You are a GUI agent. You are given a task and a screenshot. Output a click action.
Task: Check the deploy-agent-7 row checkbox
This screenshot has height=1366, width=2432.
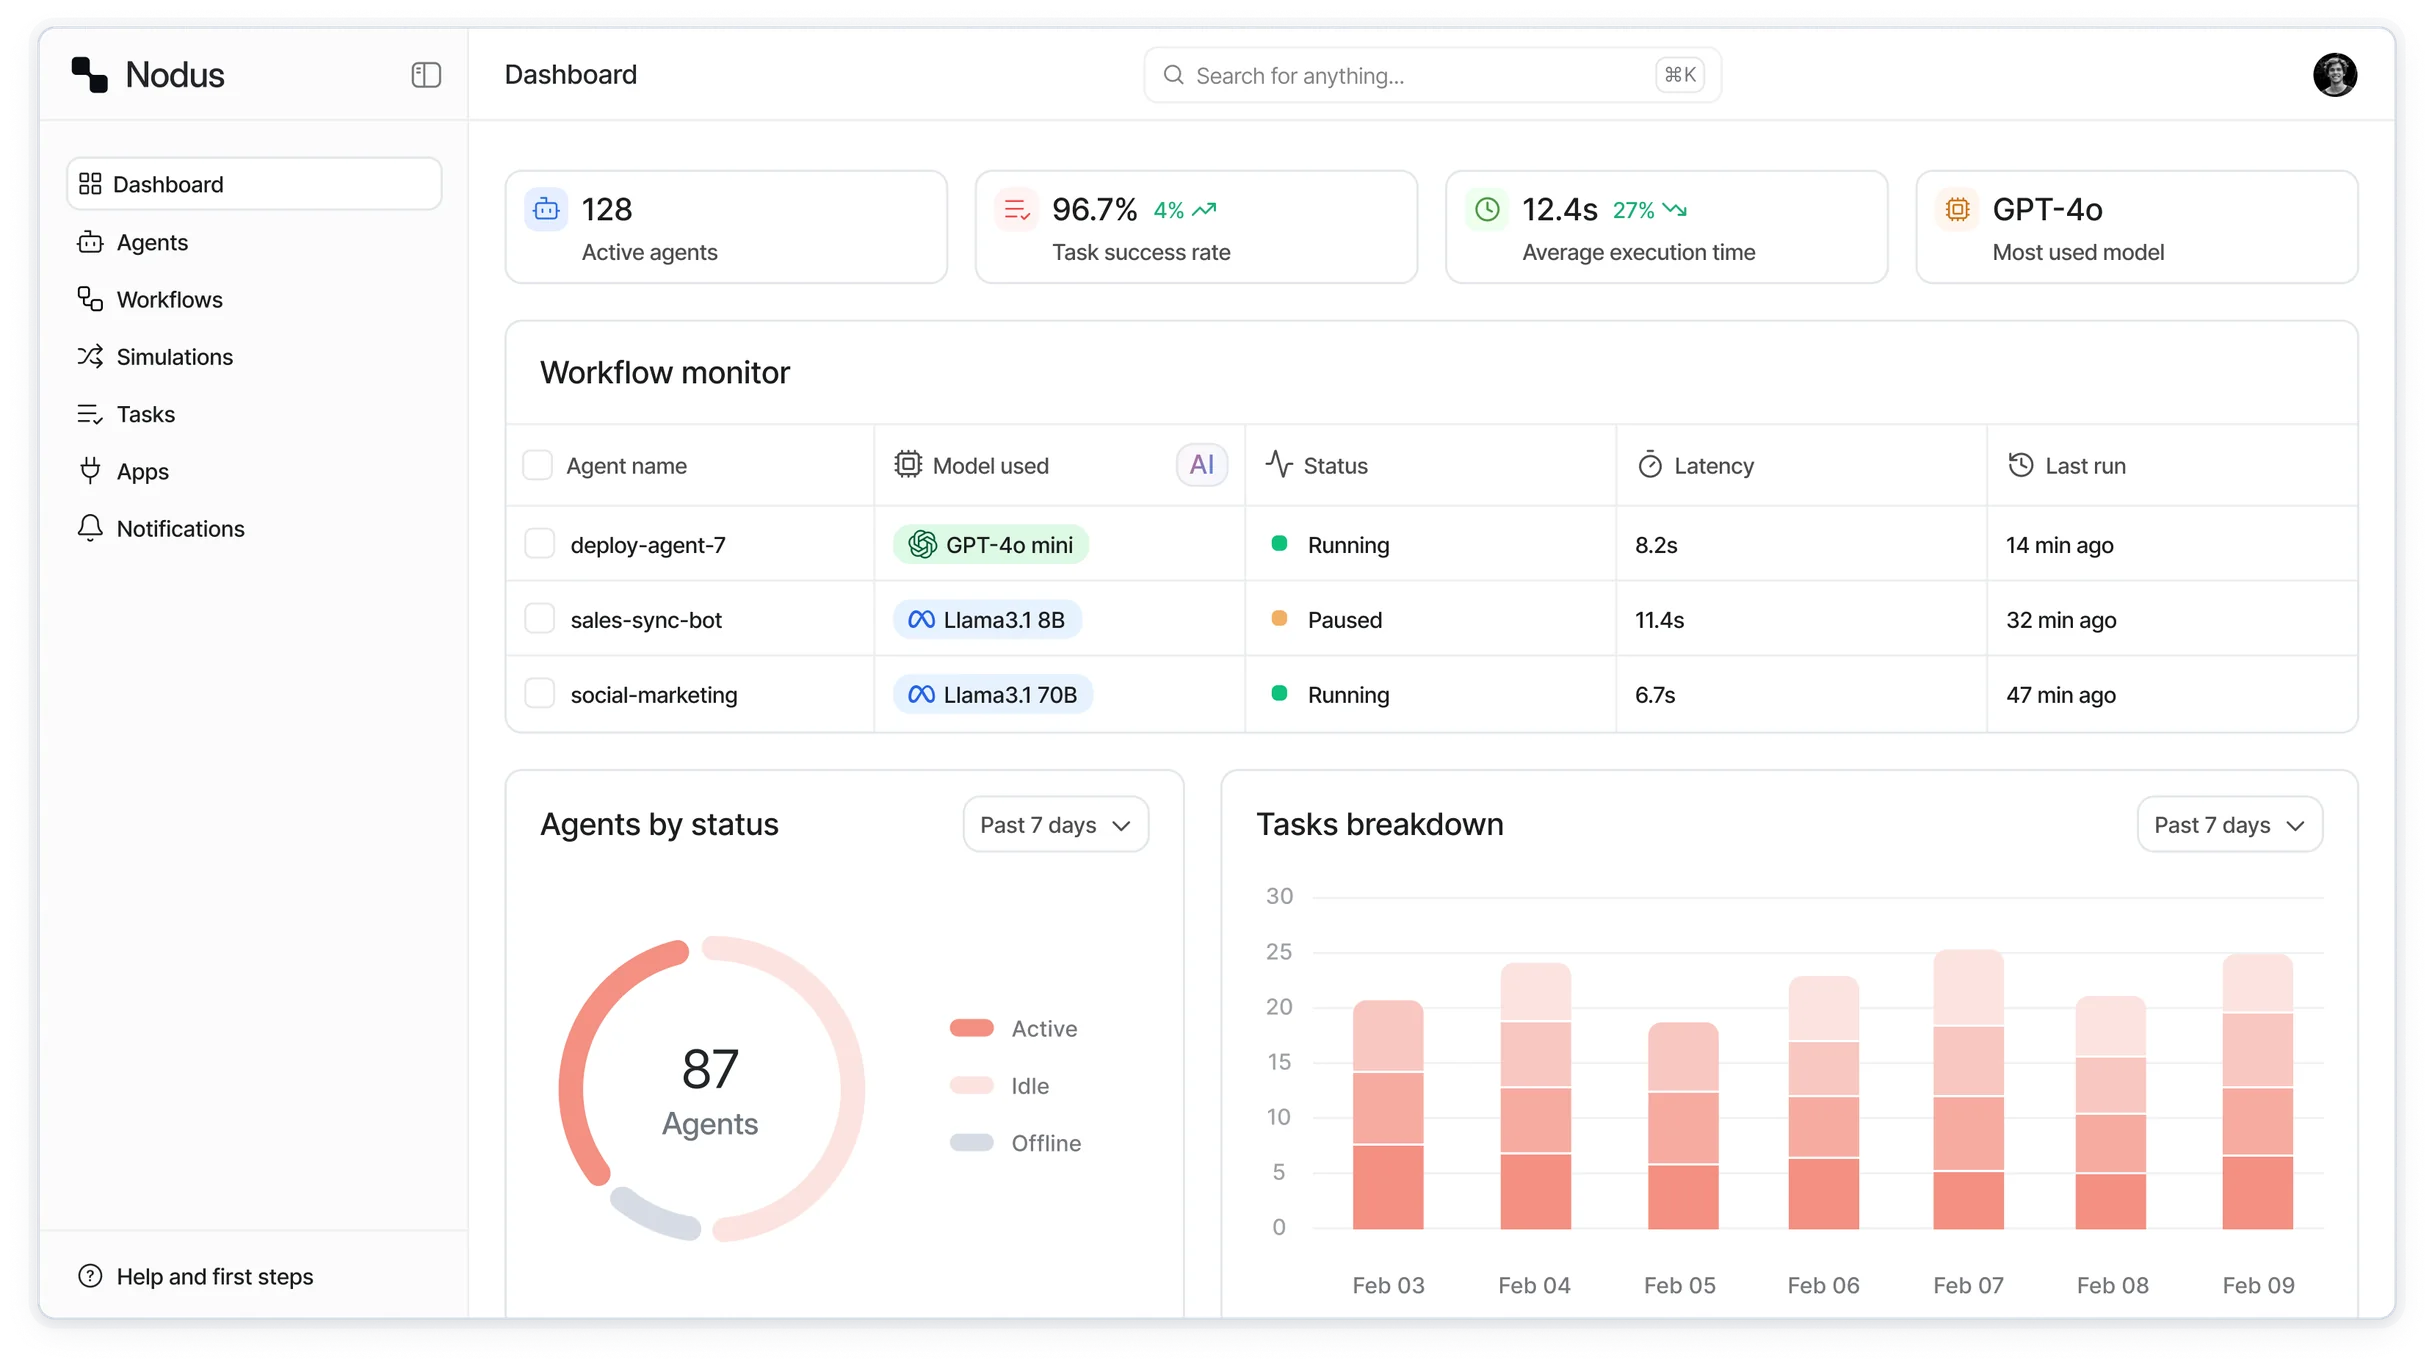[540, 544]
